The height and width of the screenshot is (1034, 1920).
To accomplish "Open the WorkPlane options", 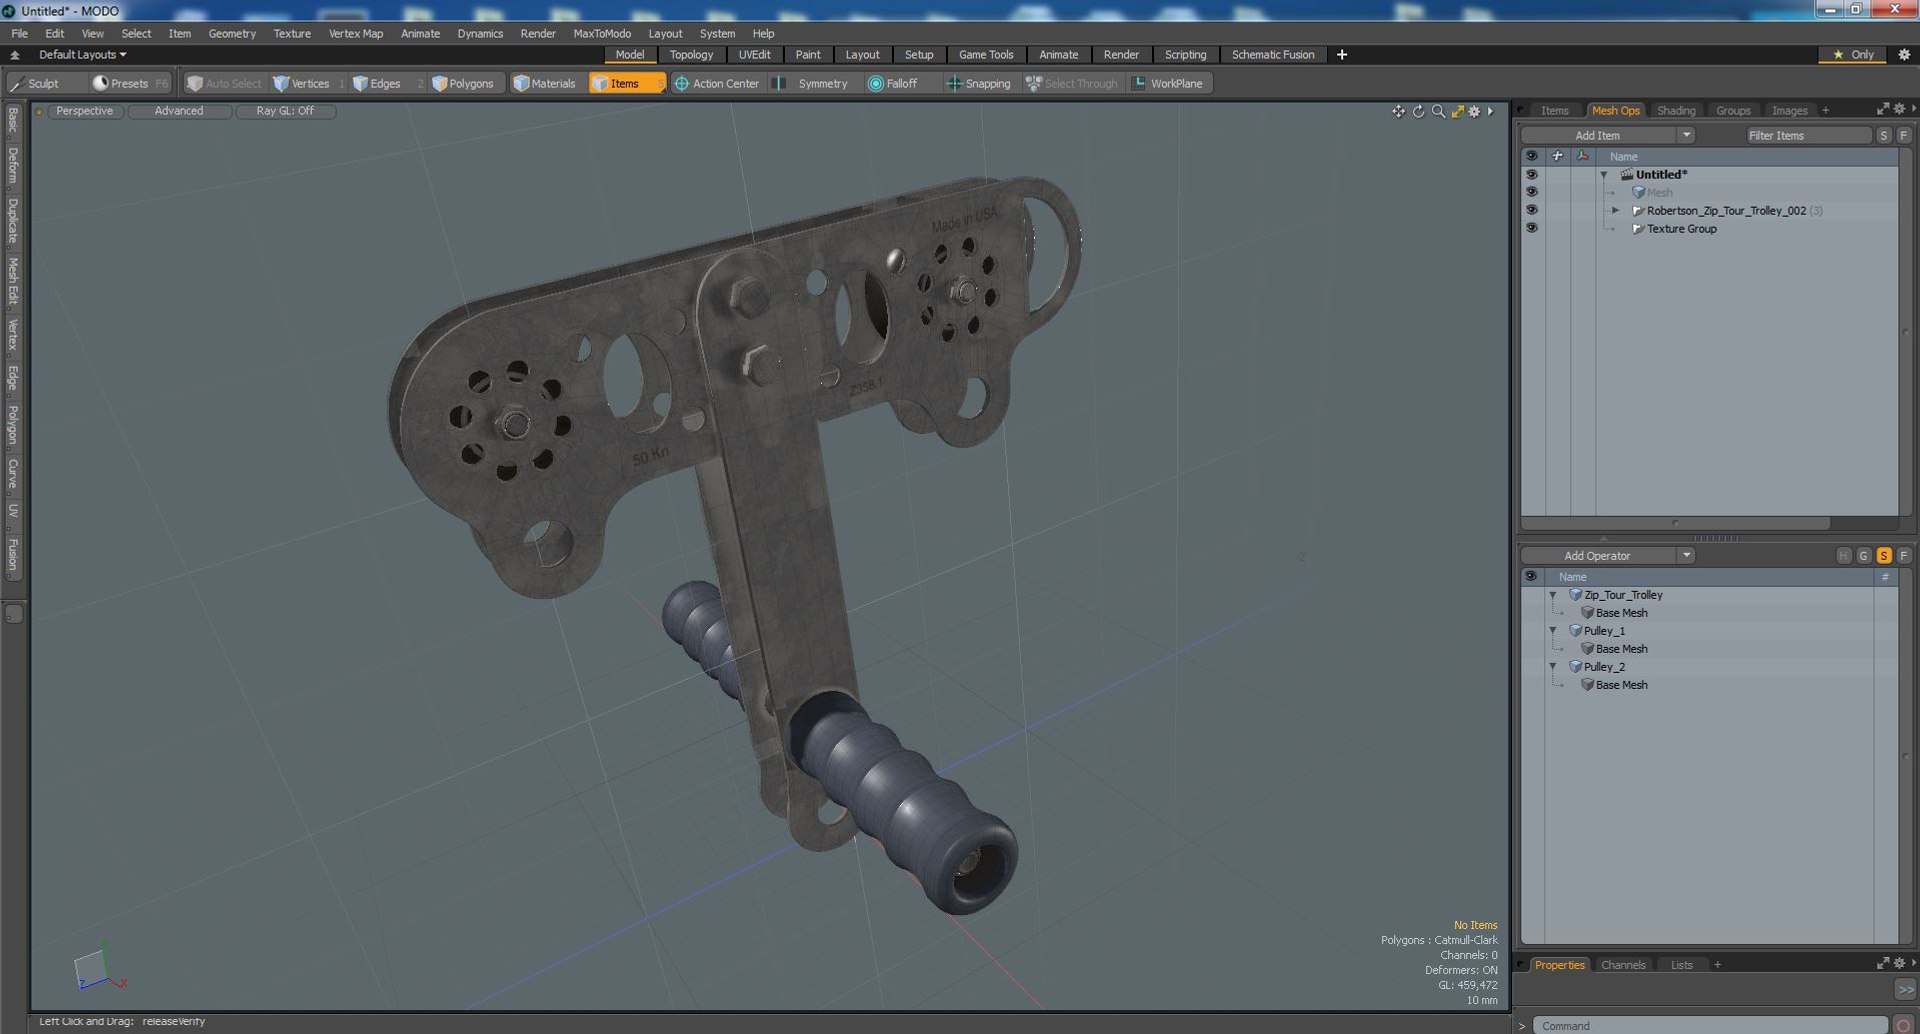I will pos(1167,83).
